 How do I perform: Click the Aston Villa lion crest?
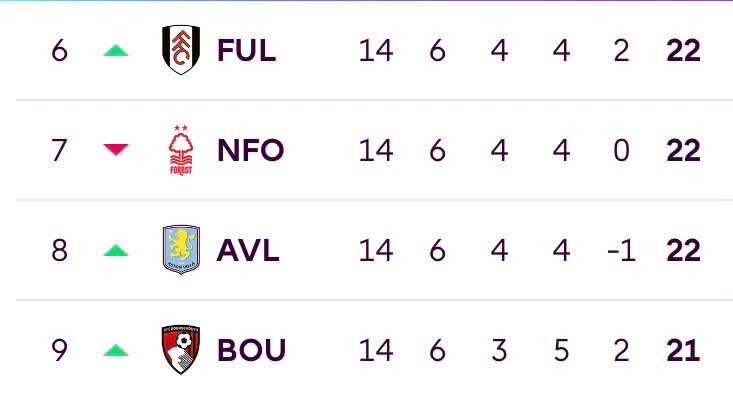point(181,249)
